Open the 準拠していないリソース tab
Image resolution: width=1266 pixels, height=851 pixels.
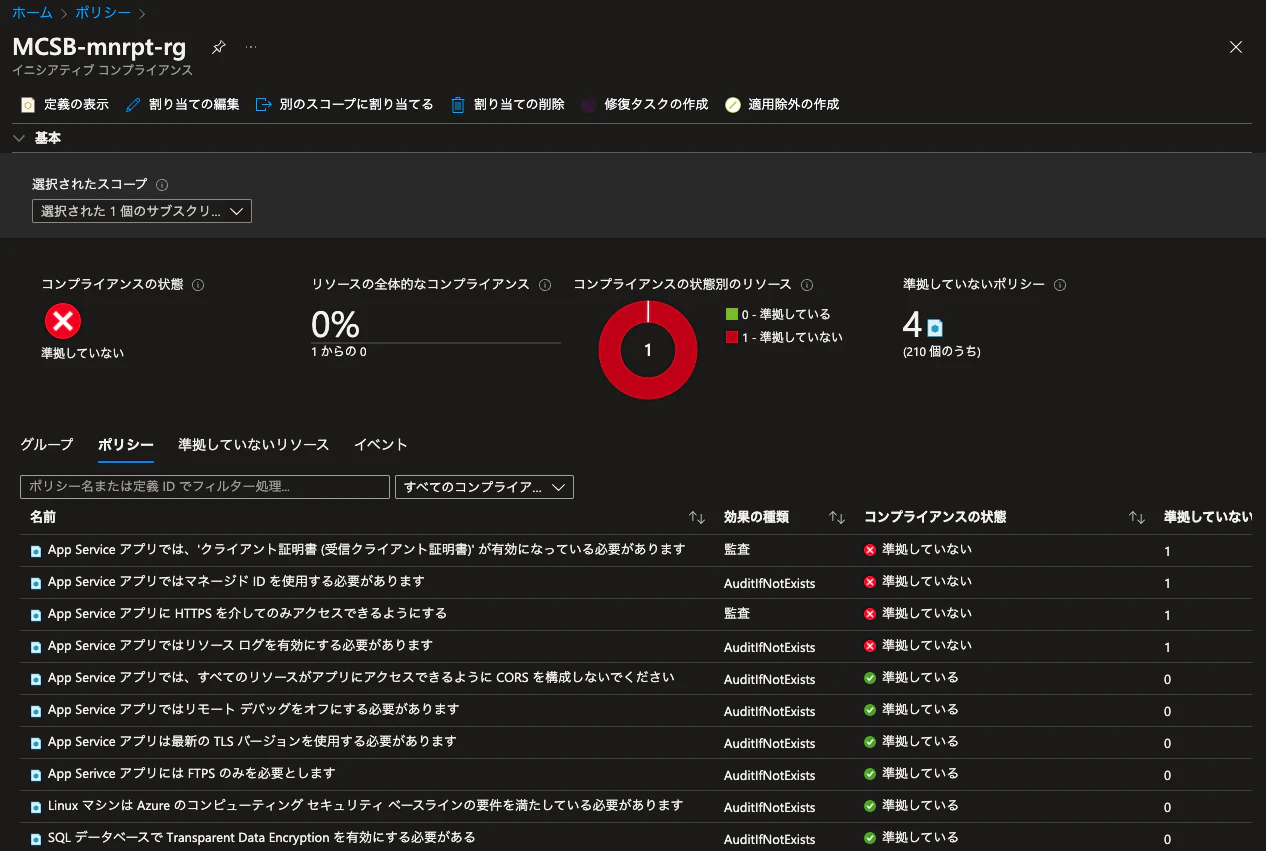(x=254, y=444)
